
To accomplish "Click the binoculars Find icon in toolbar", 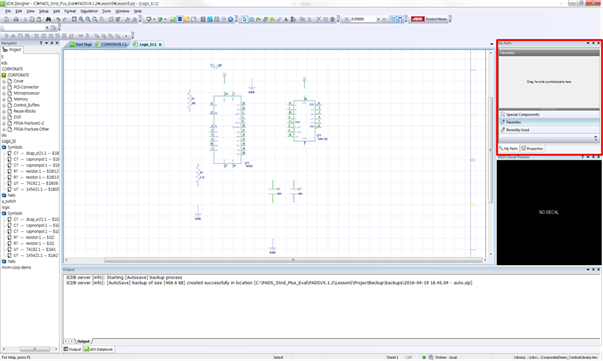I will click(48, 19).
